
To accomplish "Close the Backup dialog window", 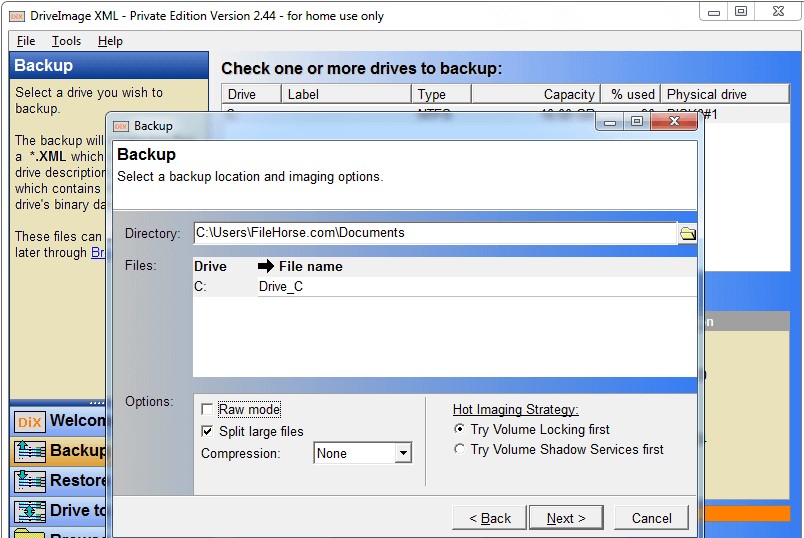I will click(674, 122).
